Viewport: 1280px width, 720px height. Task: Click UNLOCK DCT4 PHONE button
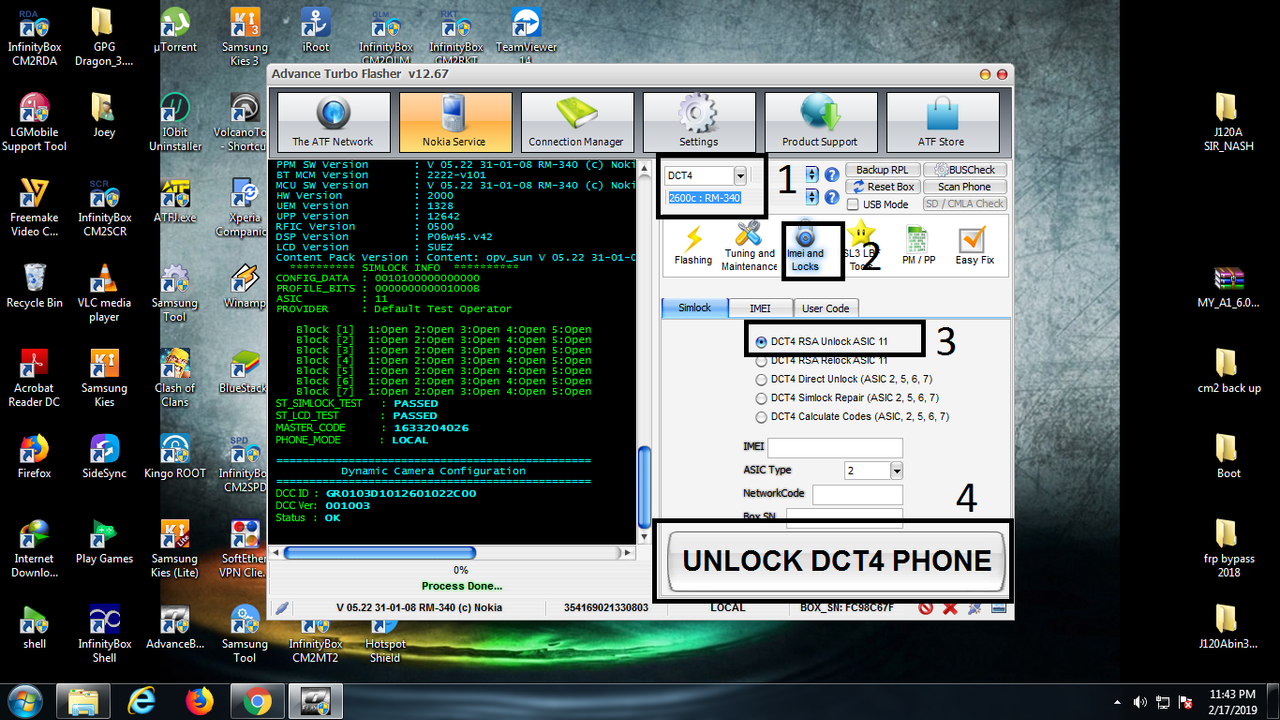pyautogui.click(x=836, y=561)
